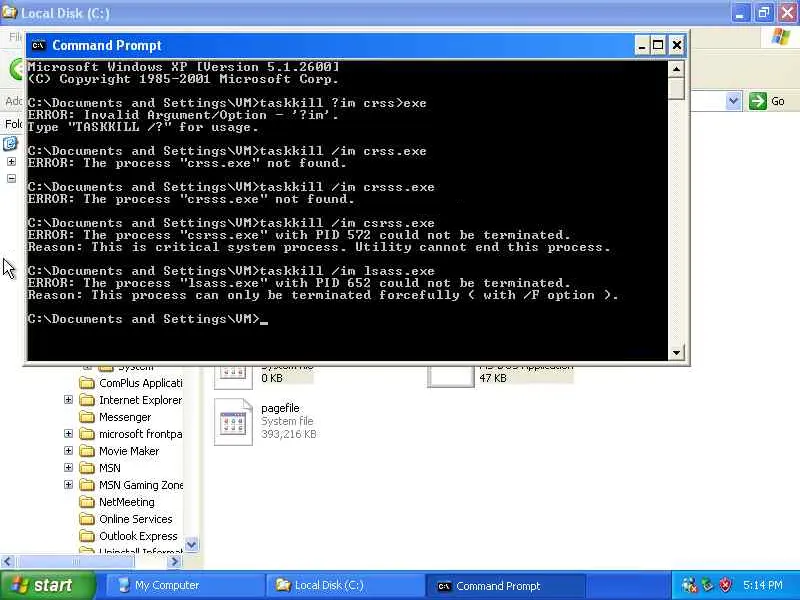Select the Messenger folder
This screenshot has height=600, width=800.
125,417
